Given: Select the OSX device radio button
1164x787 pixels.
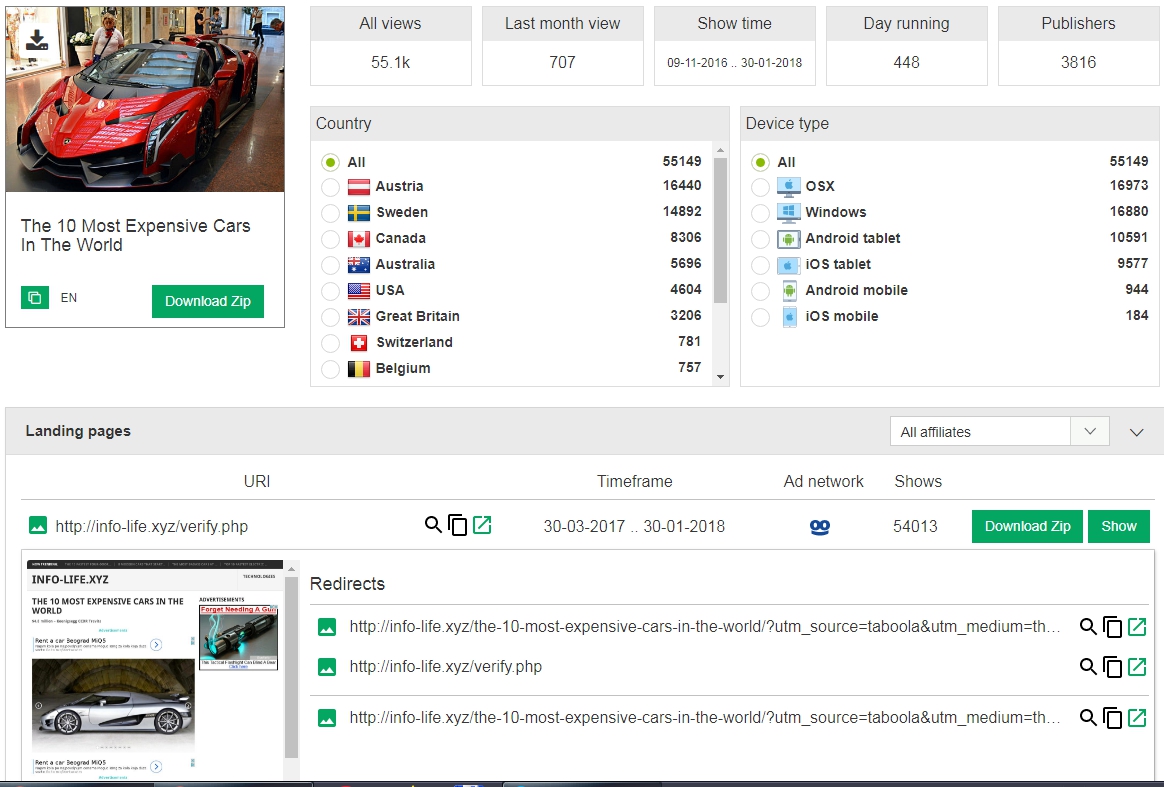Looking at the screenshot, I should point(760,187).
